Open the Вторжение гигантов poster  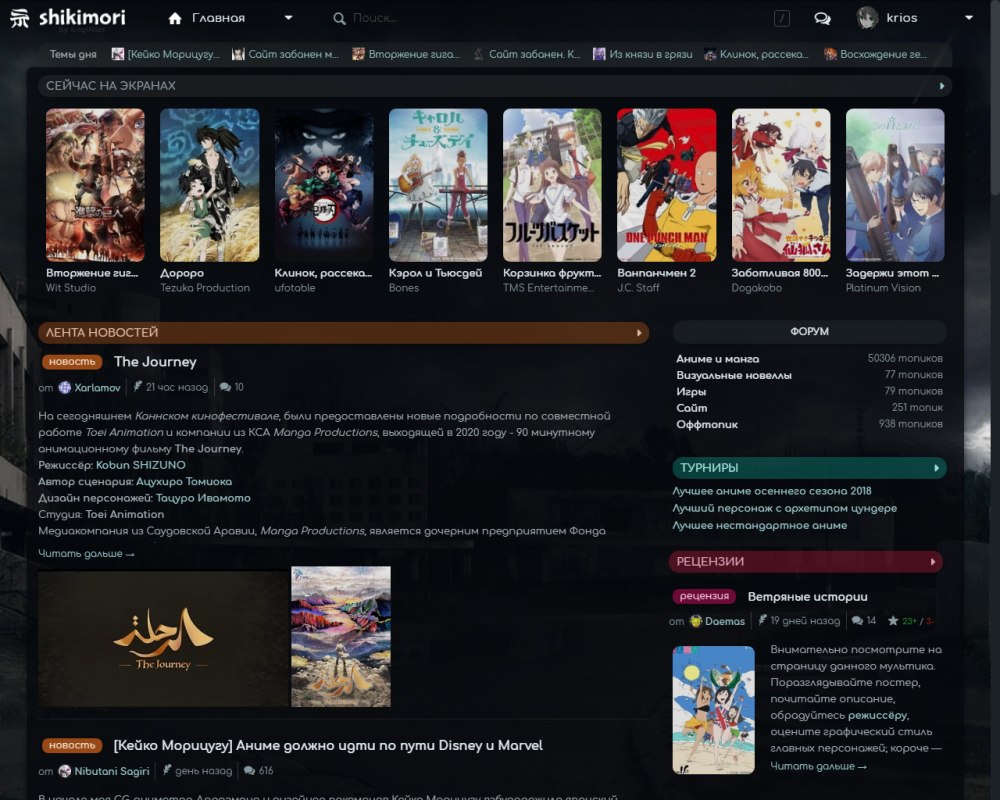95,185
